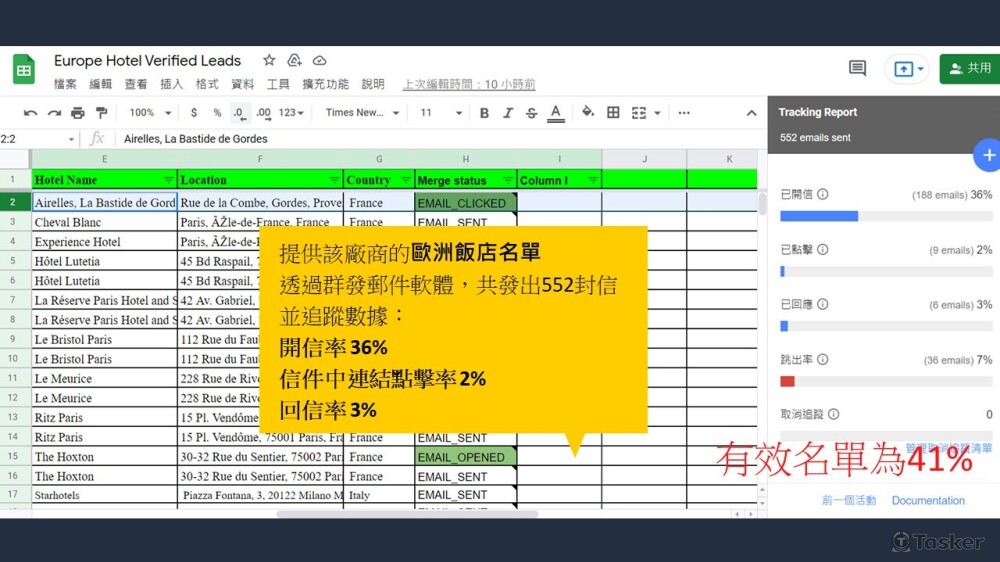Image resolution: width=1000 pixels, height=562 pixels.
Task: Open the last edit time link
Action: point(469,84)
